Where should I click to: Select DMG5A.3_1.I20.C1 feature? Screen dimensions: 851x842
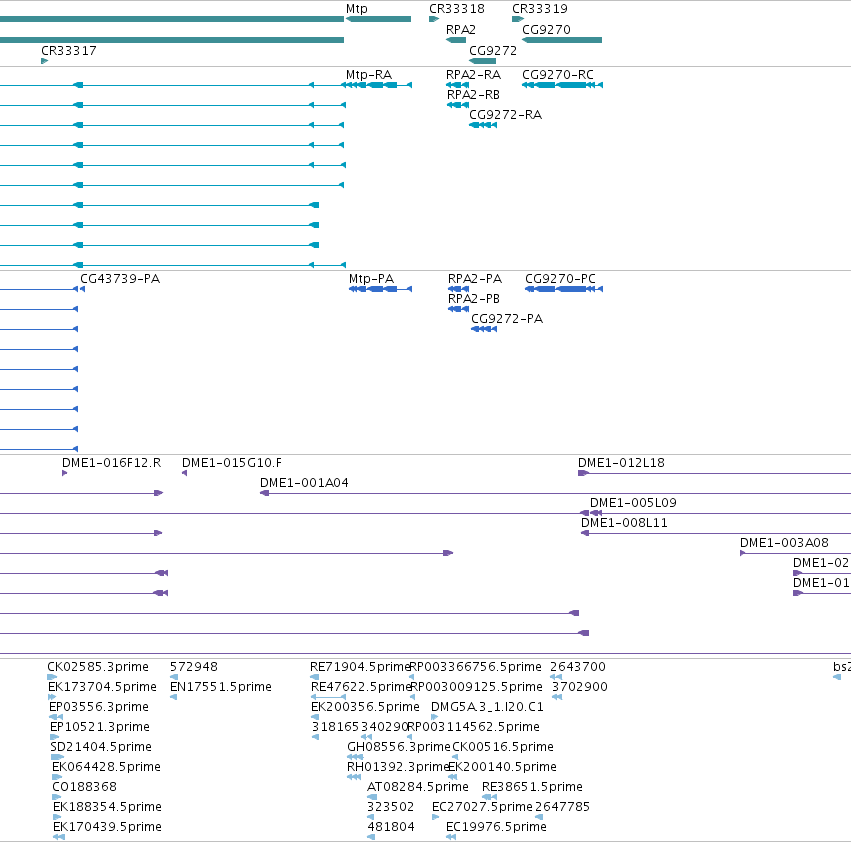click(x=434, y=717)
